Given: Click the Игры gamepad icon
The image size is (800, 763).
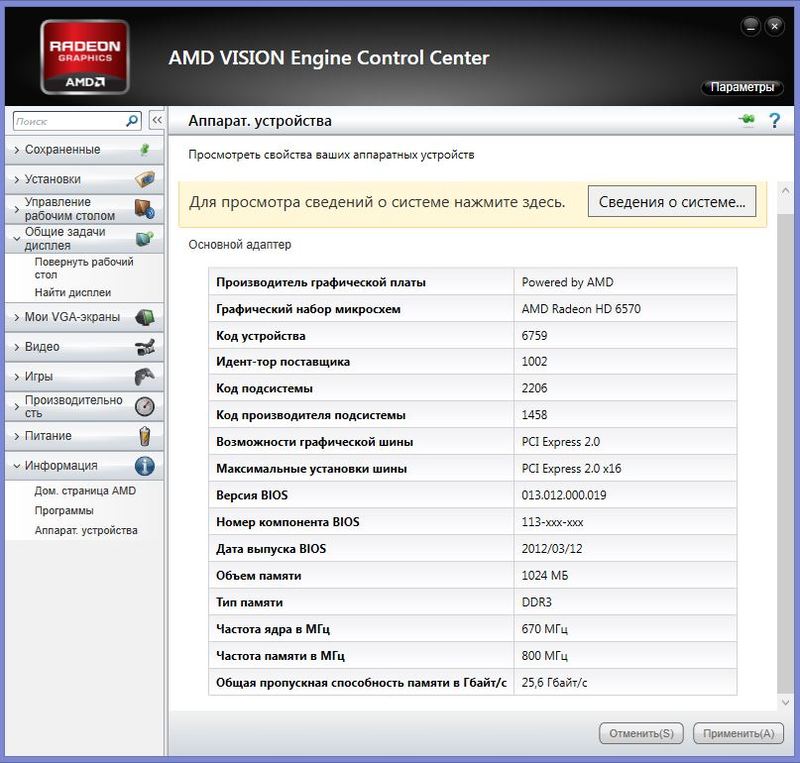Looking at the screenshot, I should [x=145, y=377].
